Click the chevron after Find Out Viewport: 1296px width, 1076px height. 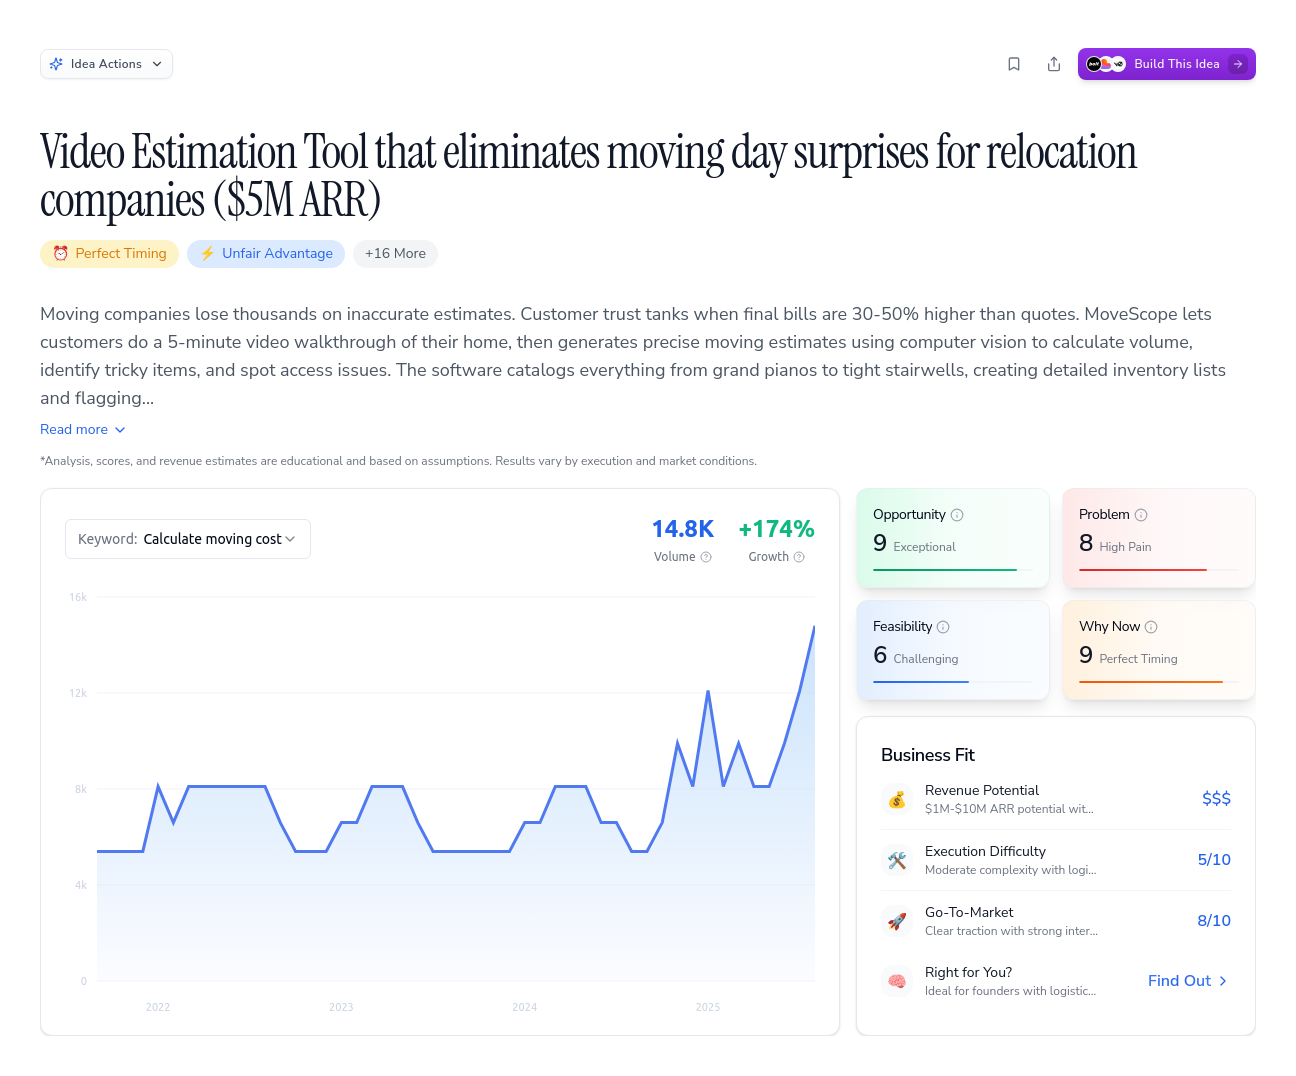1223,981
